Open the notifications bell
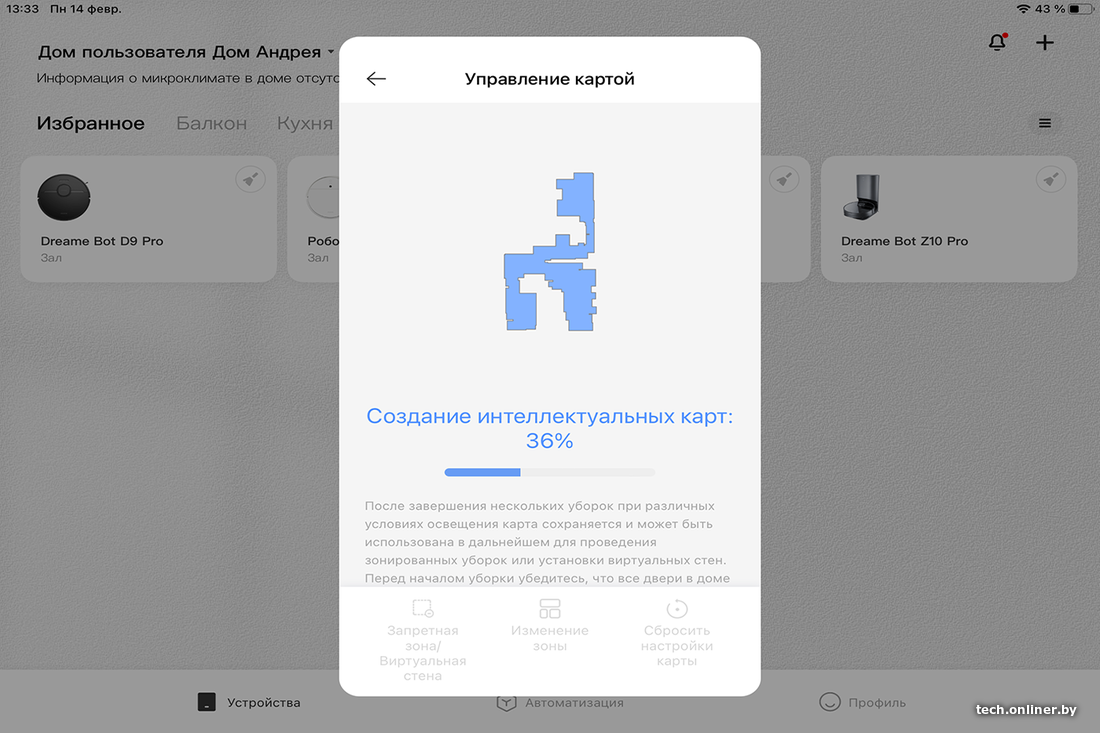This screenshot has width=1100, height=733. [997, 42]
